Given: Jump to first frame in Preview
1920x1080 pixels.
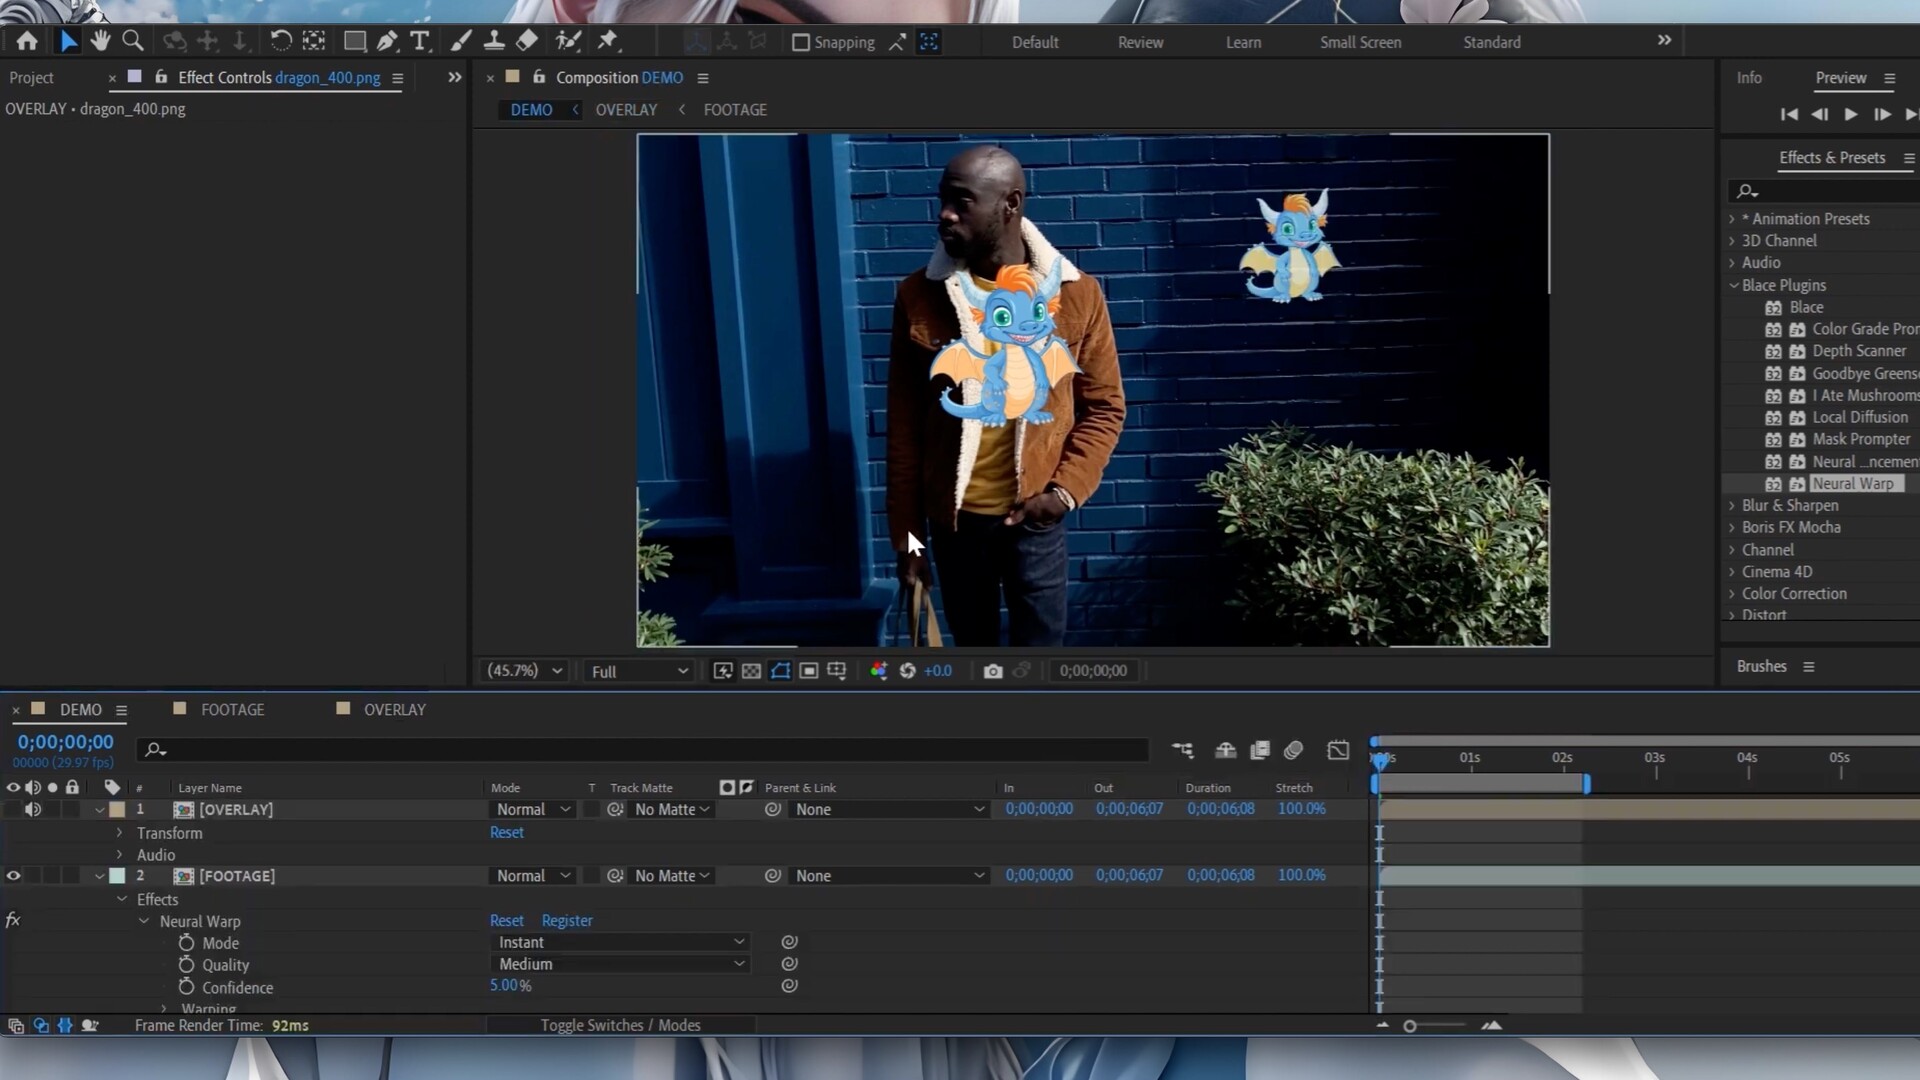Looking at the screenshot, I should 1789,114.
